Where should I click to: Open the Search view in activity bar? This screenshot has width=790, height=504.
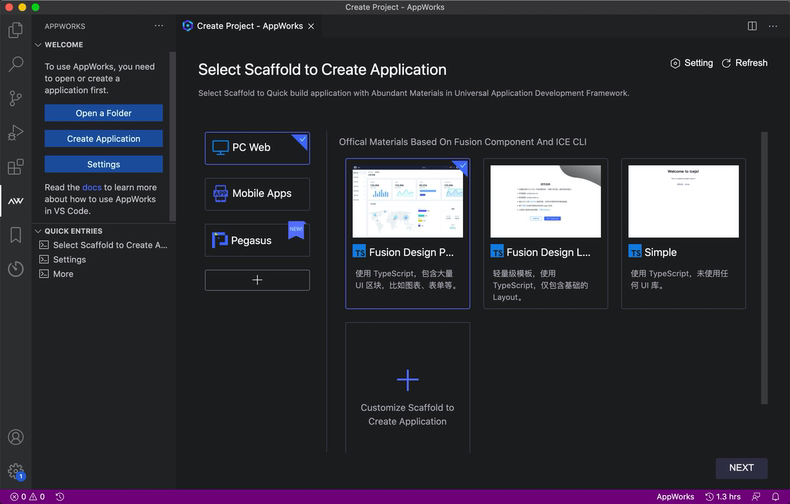[x=16, y=64]
